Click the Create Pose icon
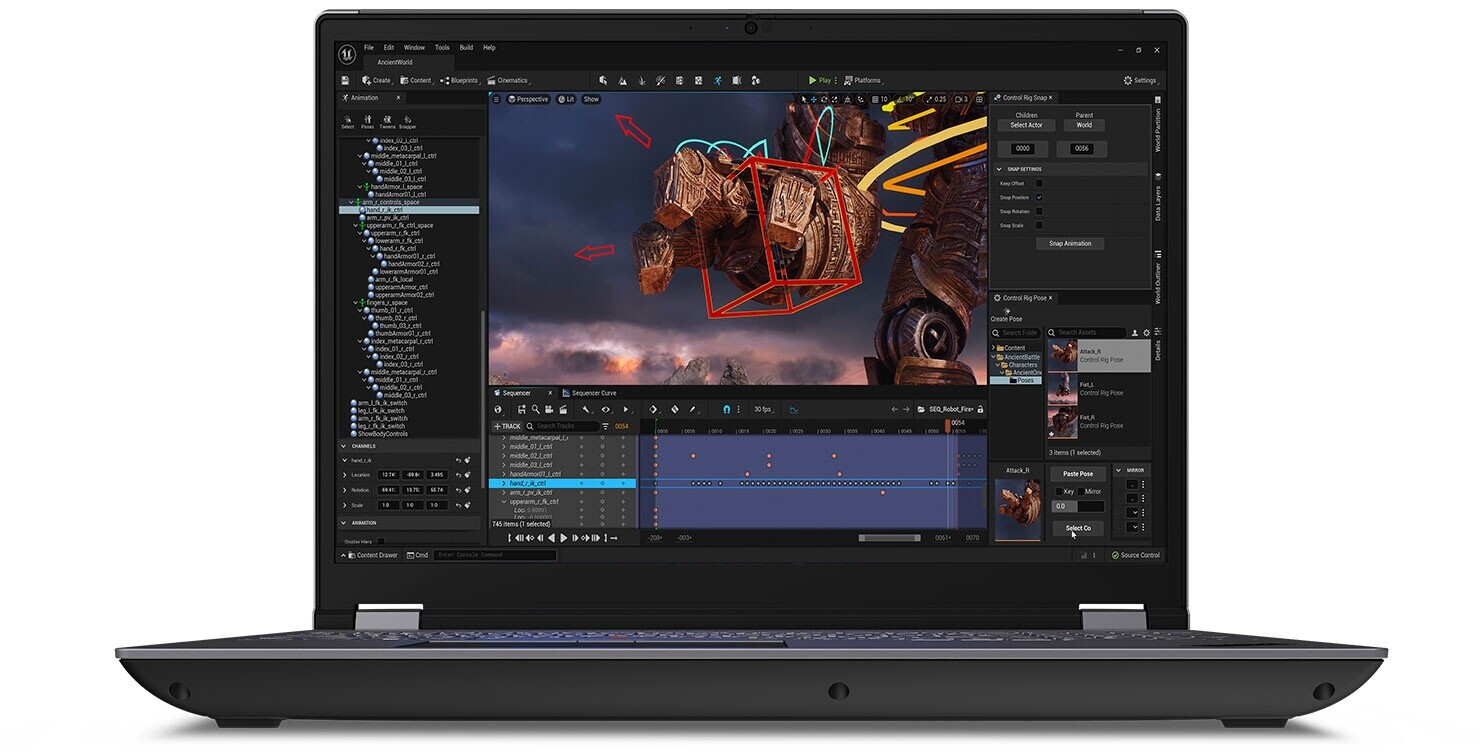This screenshot has width=1480, height=752. (x=1006, y=311)
